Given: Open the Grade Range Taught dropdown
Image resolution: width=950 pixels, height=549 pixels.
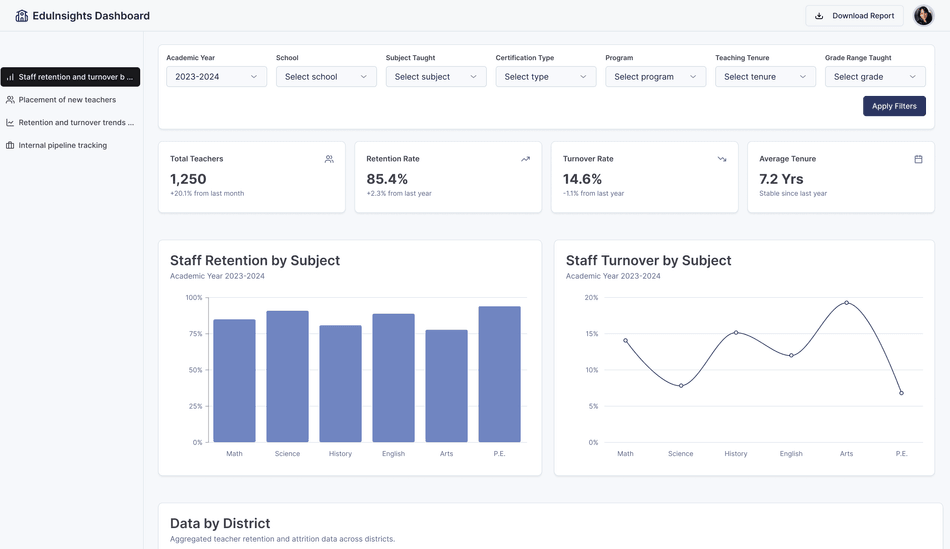Looking at the screenshot, I should 875,77.
